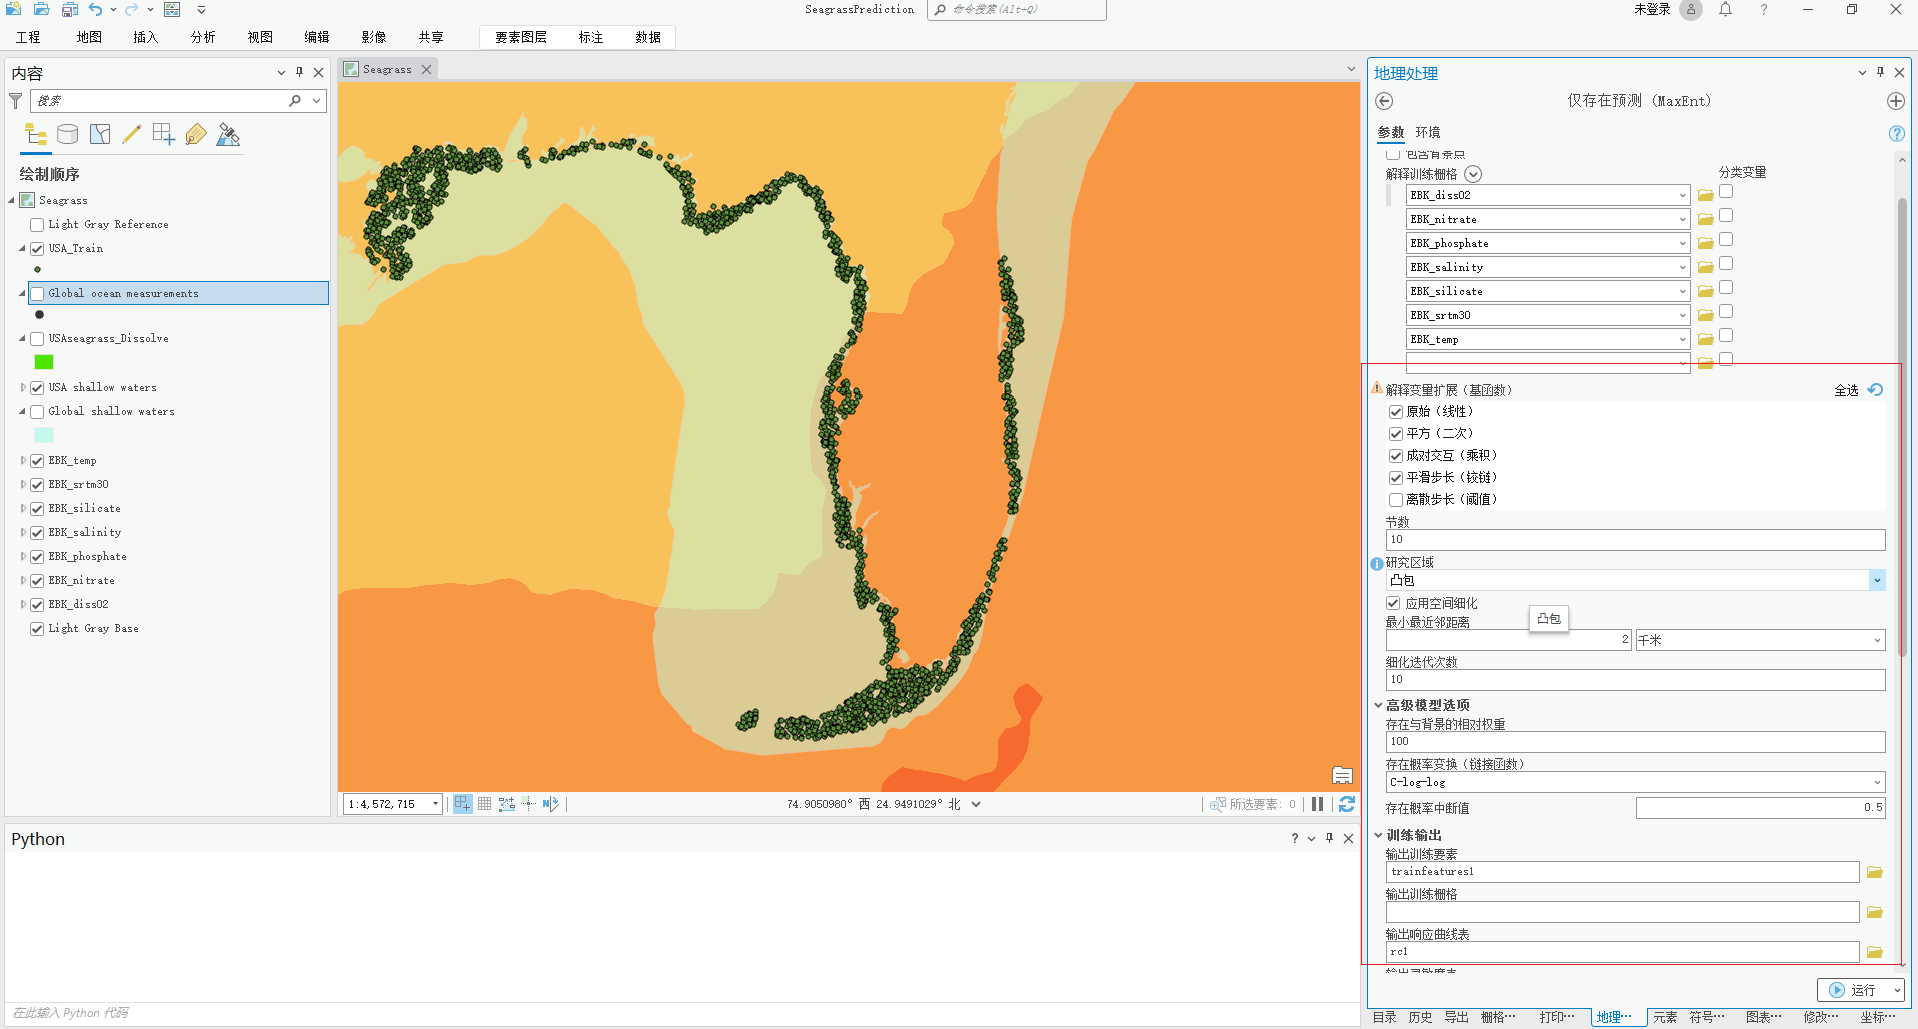Uncheck 离散步长（阈值） basis function option
This screenshot has height=1029, width=1918.
coord(1396,499)
